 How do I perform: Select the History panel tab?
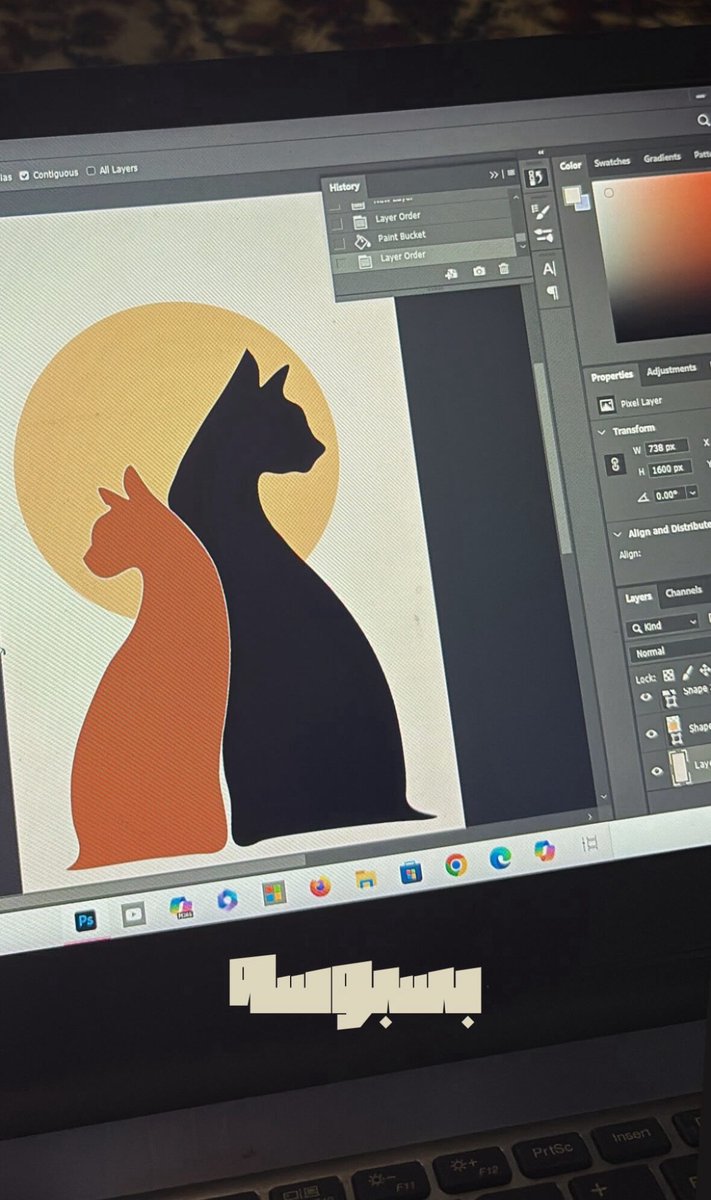tap(344, 186)
